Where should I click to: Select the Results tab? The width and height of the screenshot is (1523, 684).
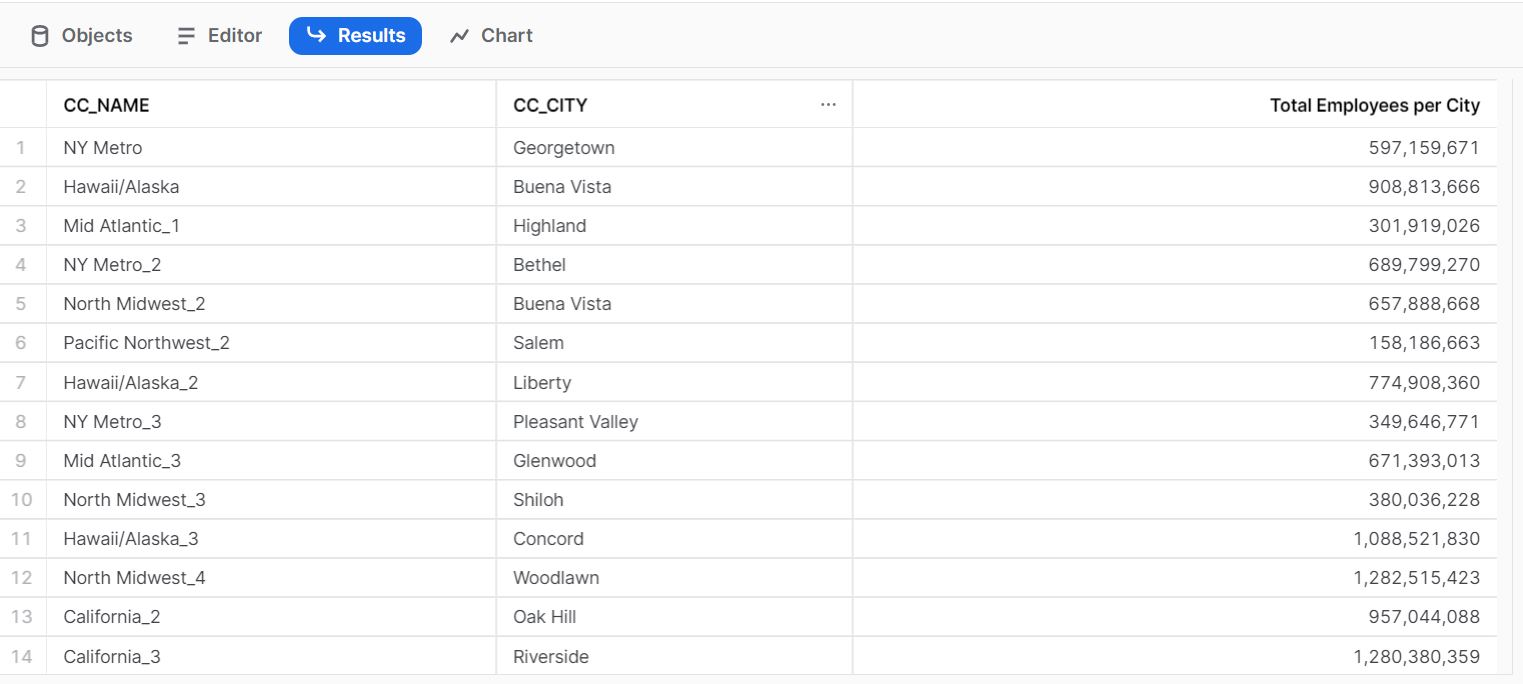coord(355,36)
